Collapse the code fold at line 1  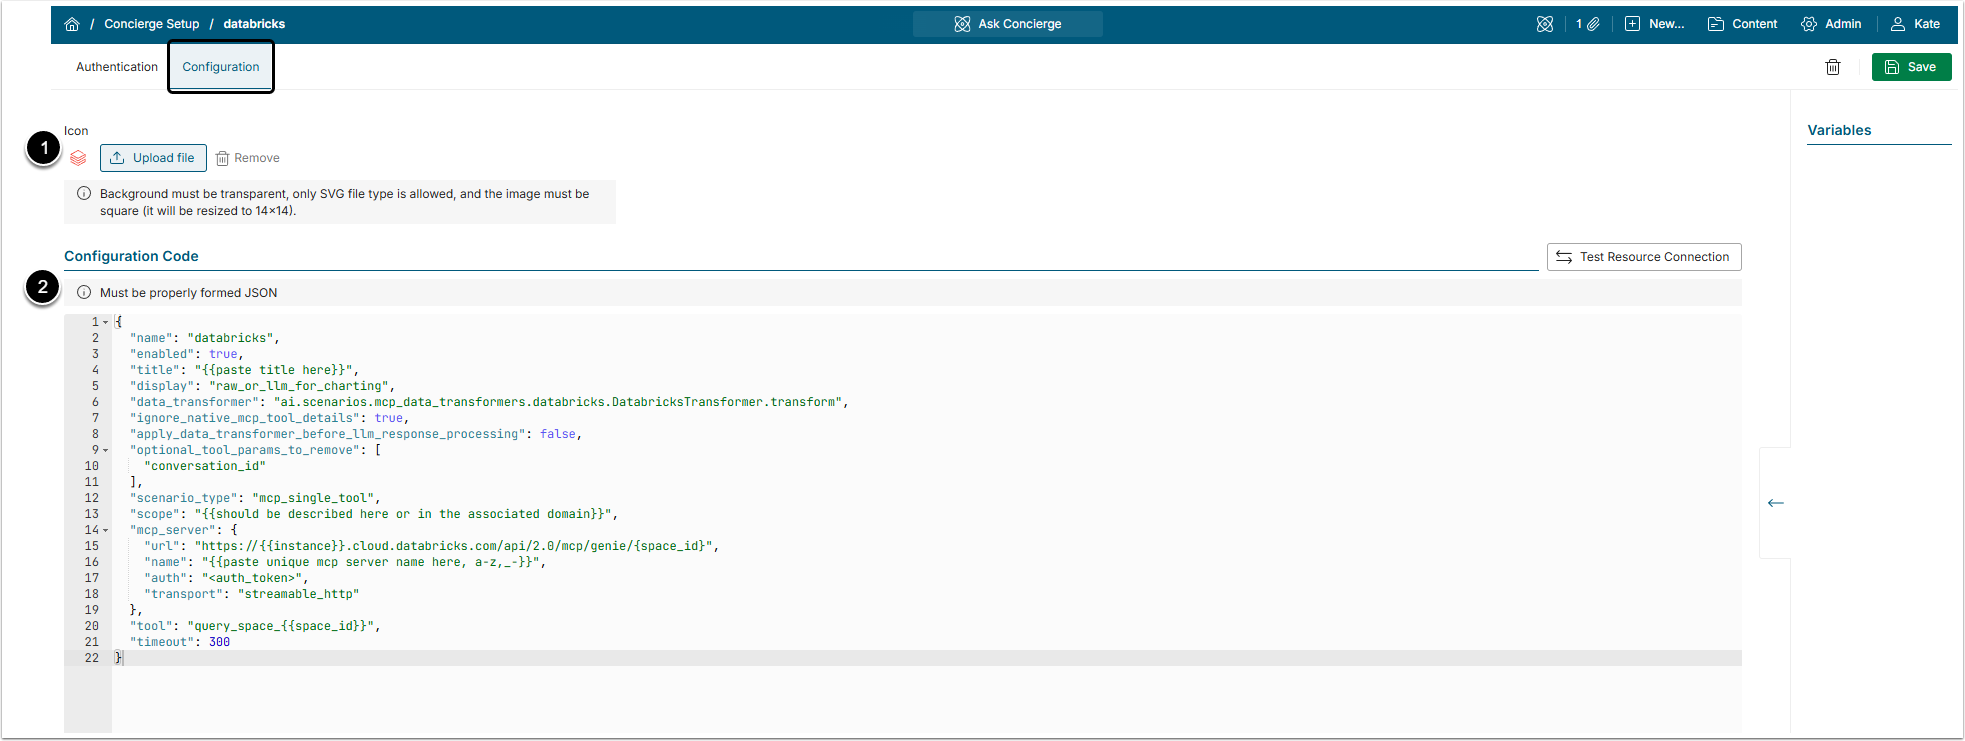tap(105, 322)
